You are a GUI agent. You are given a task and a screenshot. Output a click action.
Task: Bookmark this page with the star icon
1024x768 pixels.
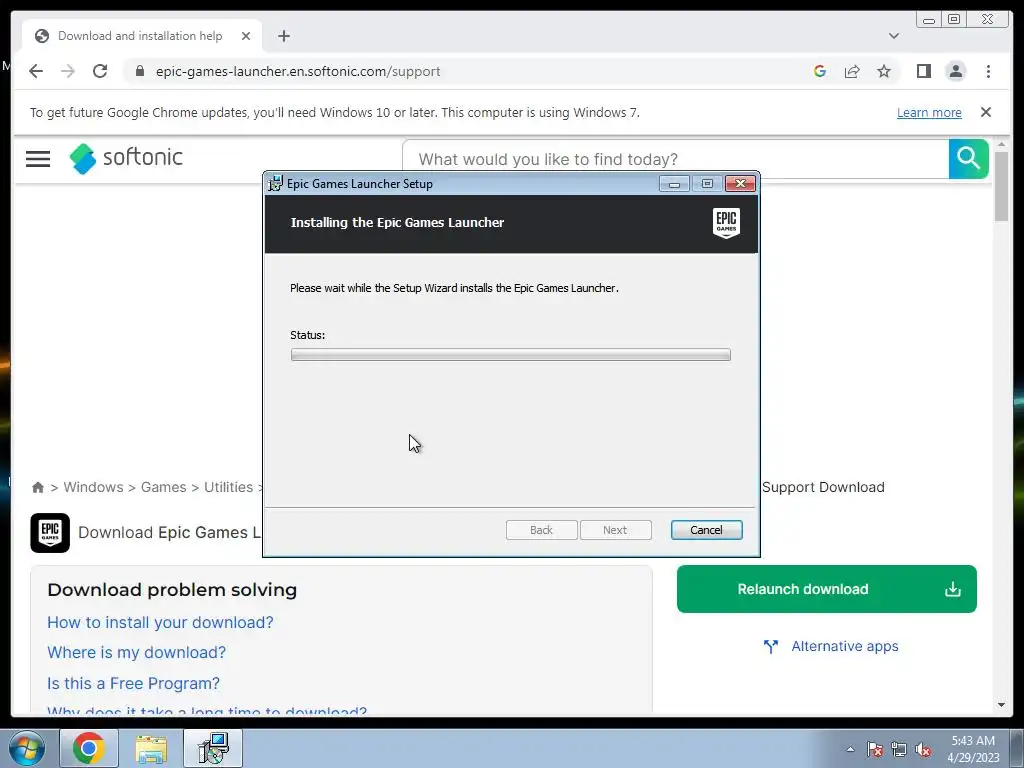click(884, 71)
